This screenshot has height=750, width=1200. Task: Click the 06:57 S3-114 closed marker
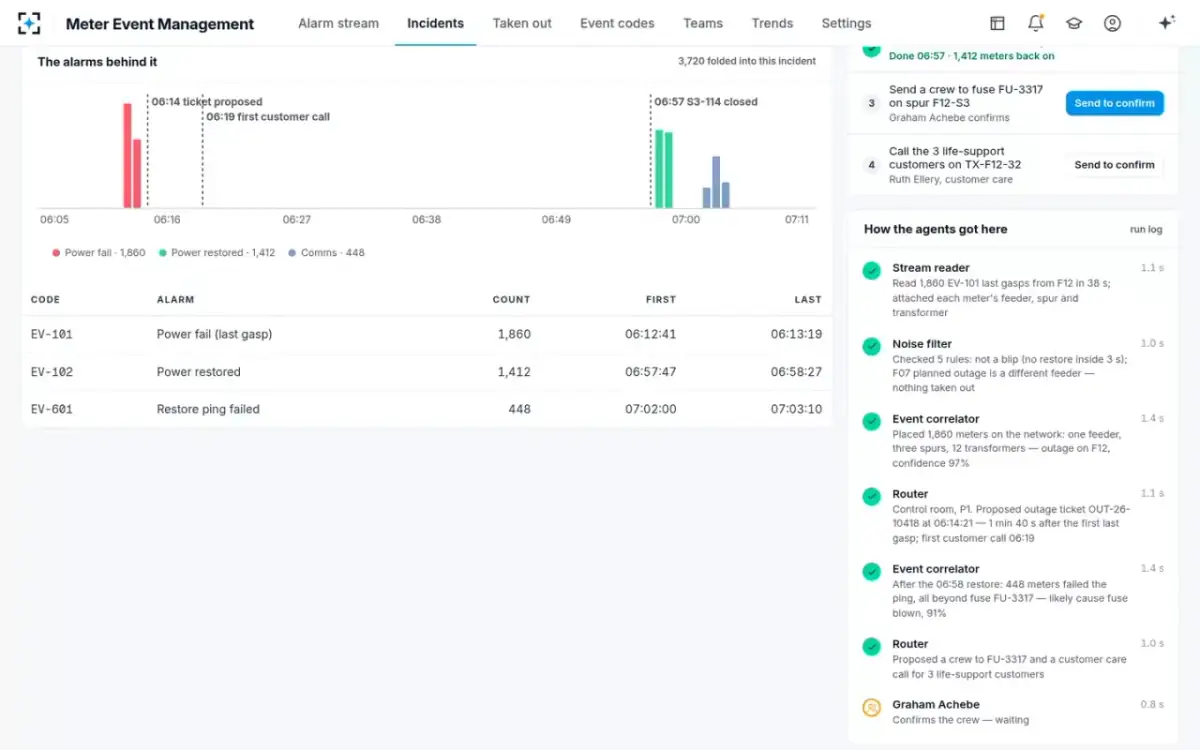[706, 102]
